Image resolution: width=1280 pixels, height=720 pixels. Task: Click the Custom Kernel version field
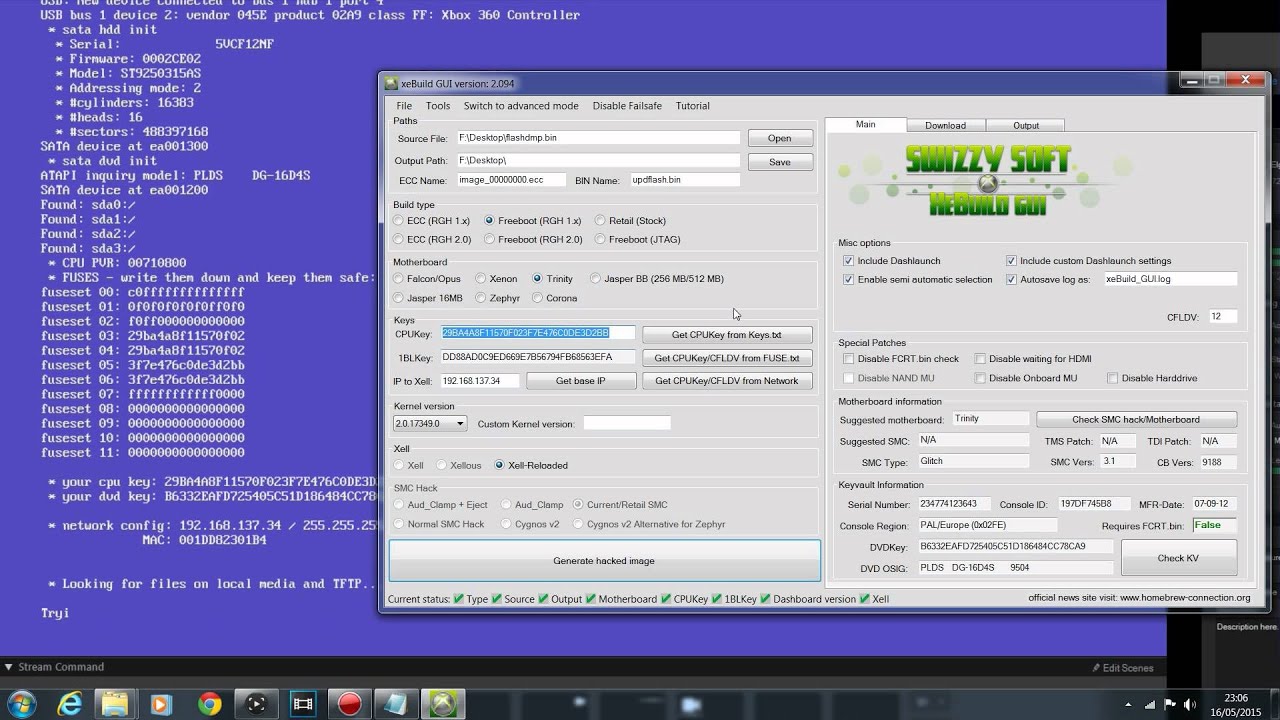pos(627,424)
